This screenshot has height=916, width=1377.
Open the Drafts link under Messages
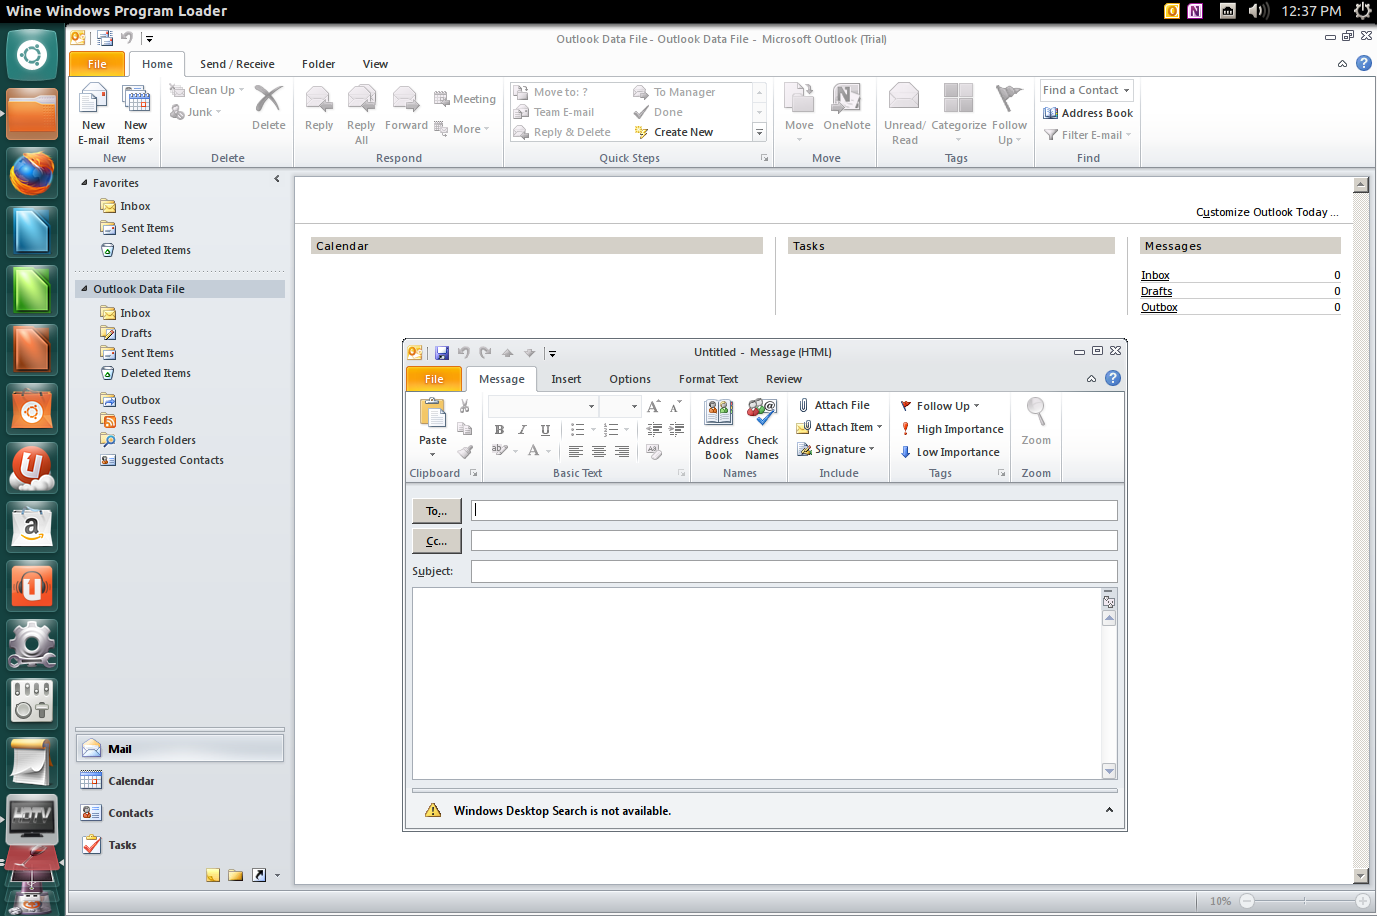pos(1157,291)
